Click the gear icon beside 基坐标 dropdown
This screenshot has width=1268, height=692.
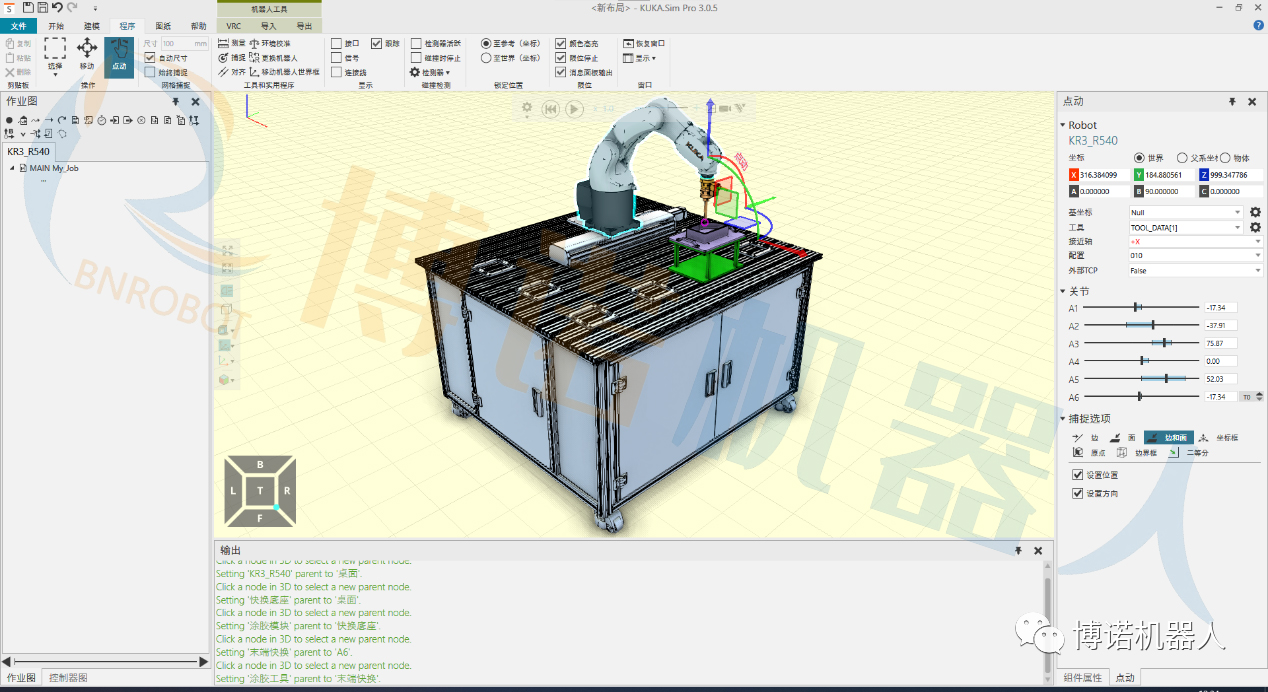1255,212
